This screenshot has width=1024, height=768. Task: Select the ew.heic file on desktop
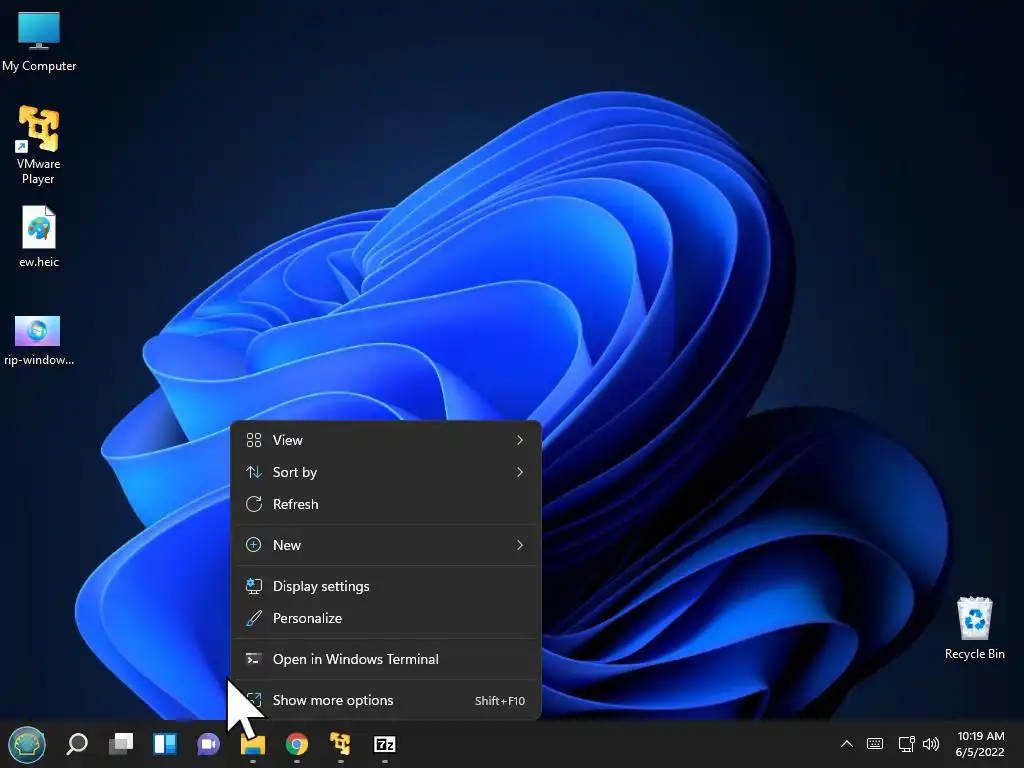tap(39, 236)
